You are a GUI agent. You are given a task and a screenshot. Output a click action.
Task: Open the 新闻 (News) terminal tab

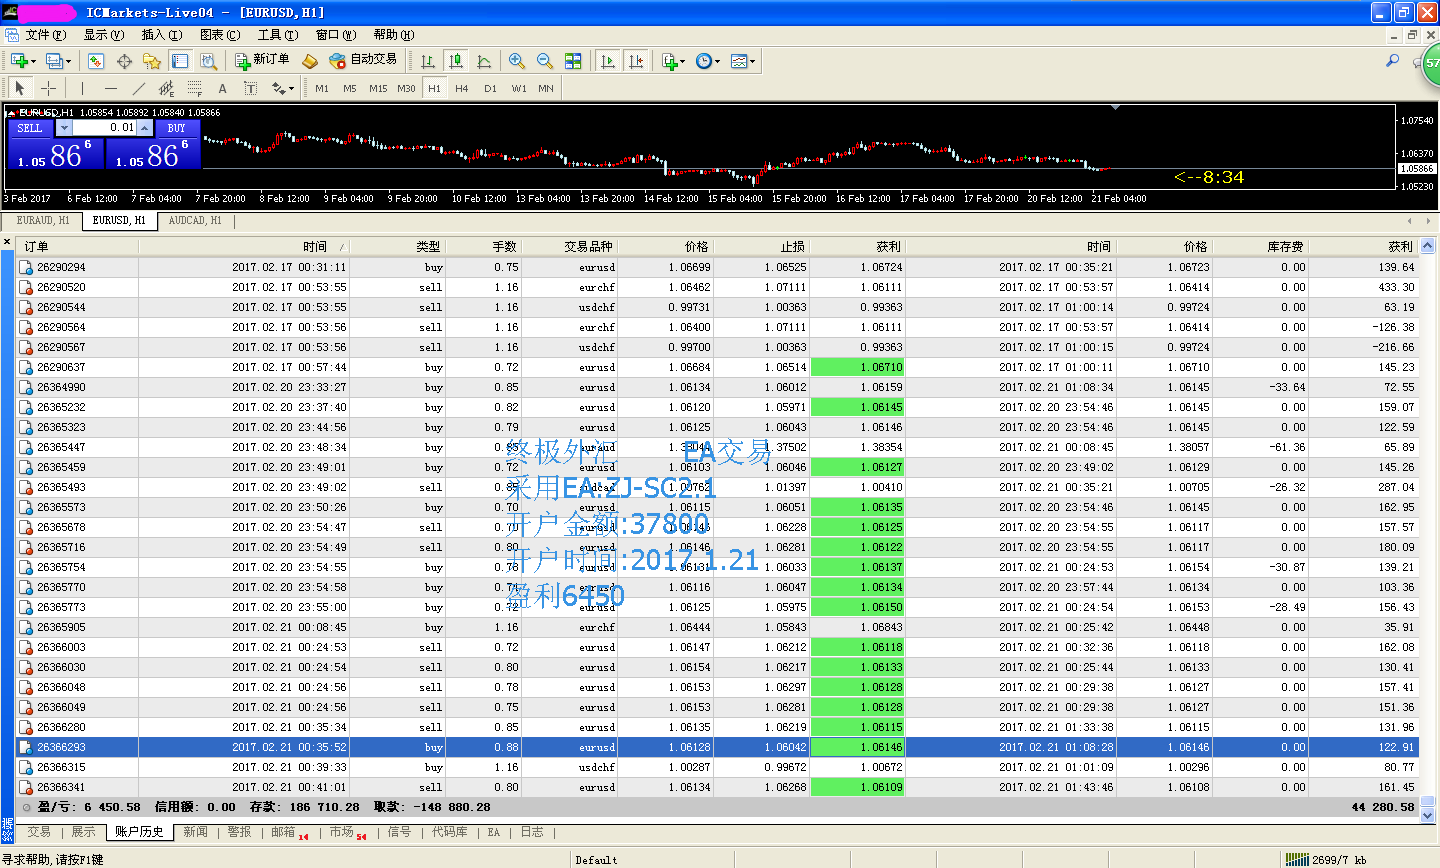pos(195,832)
